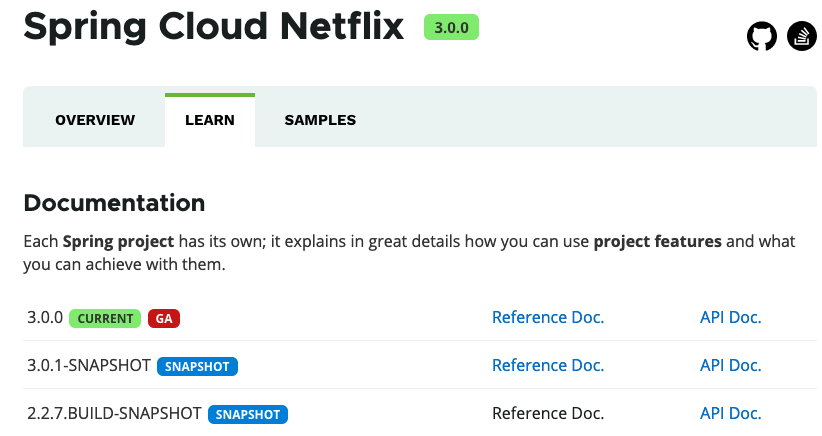This screenshot has height=436, width=822.
Task: Click the SNAPSHOT badge next to 2.2.7.BUILD-SNAPSHOT
Action: [247, 415]
